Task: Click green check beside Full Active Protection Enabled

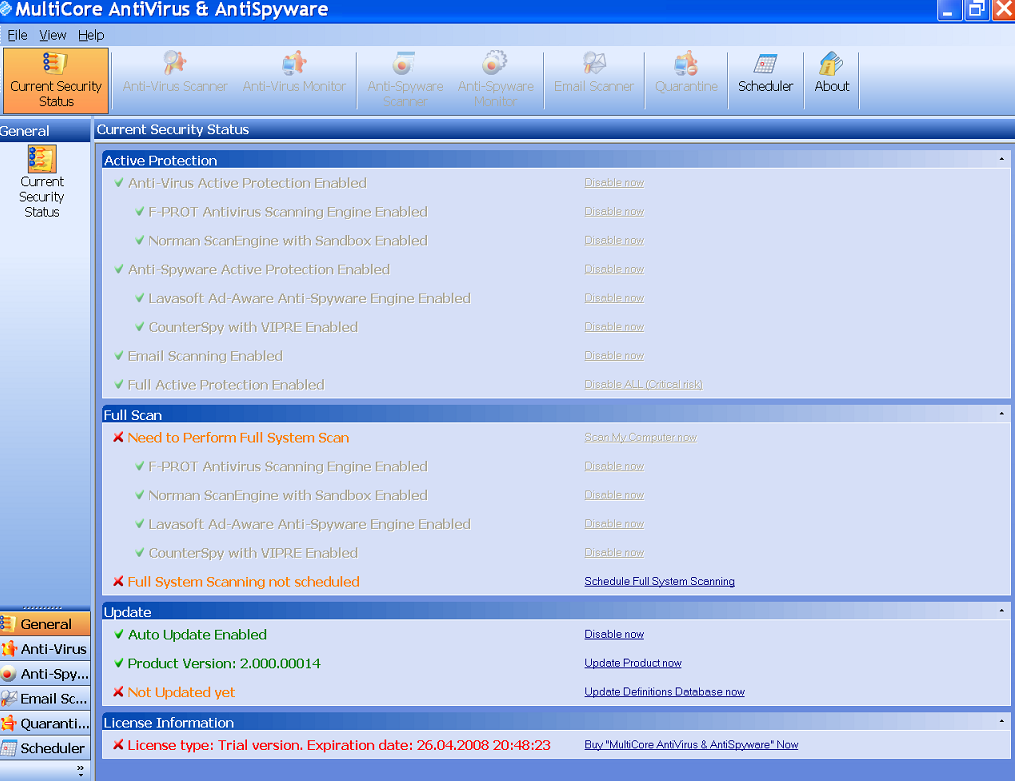Action: pyautogui.click(x=118, y=384)
